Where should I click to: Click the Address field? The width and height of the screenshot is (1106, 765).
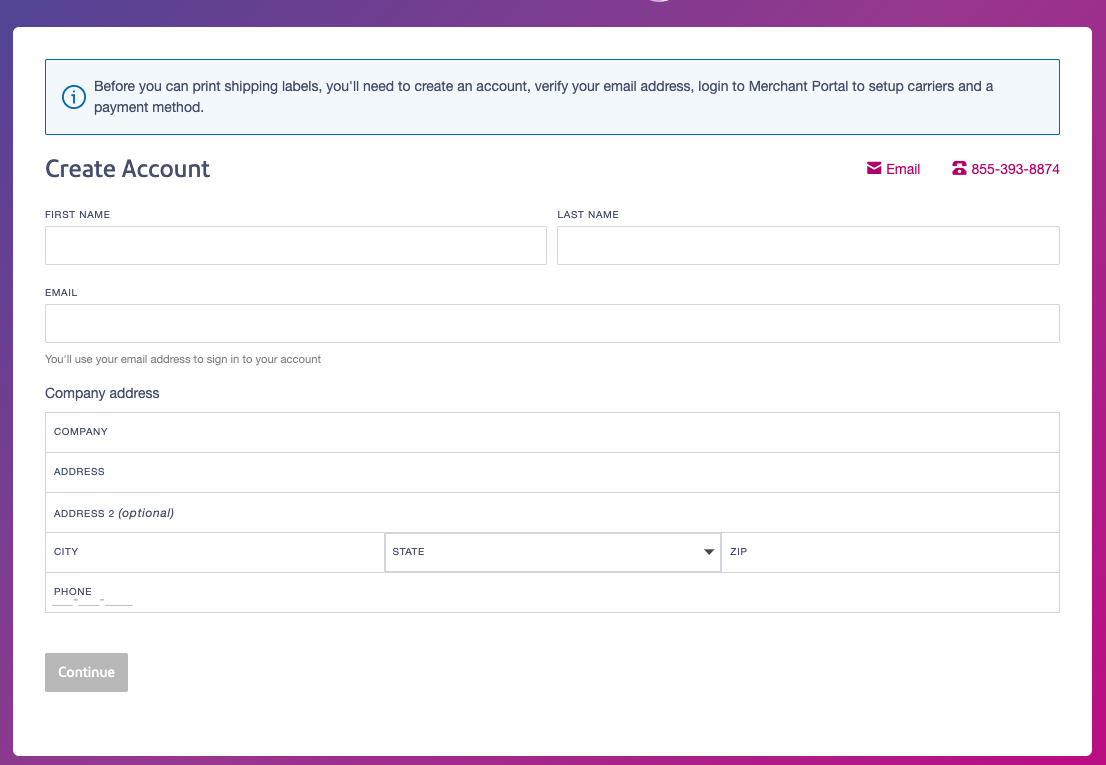[552, 472]
